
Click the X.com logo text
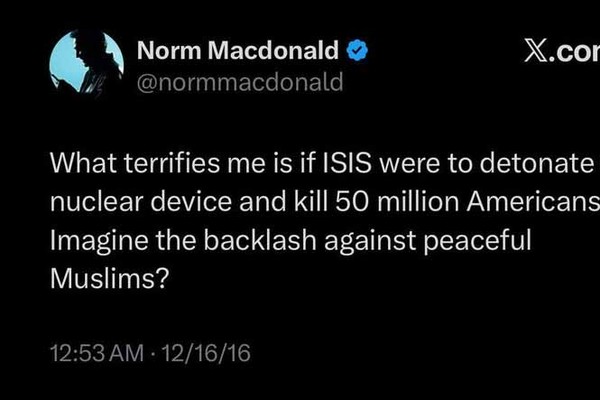562,50
